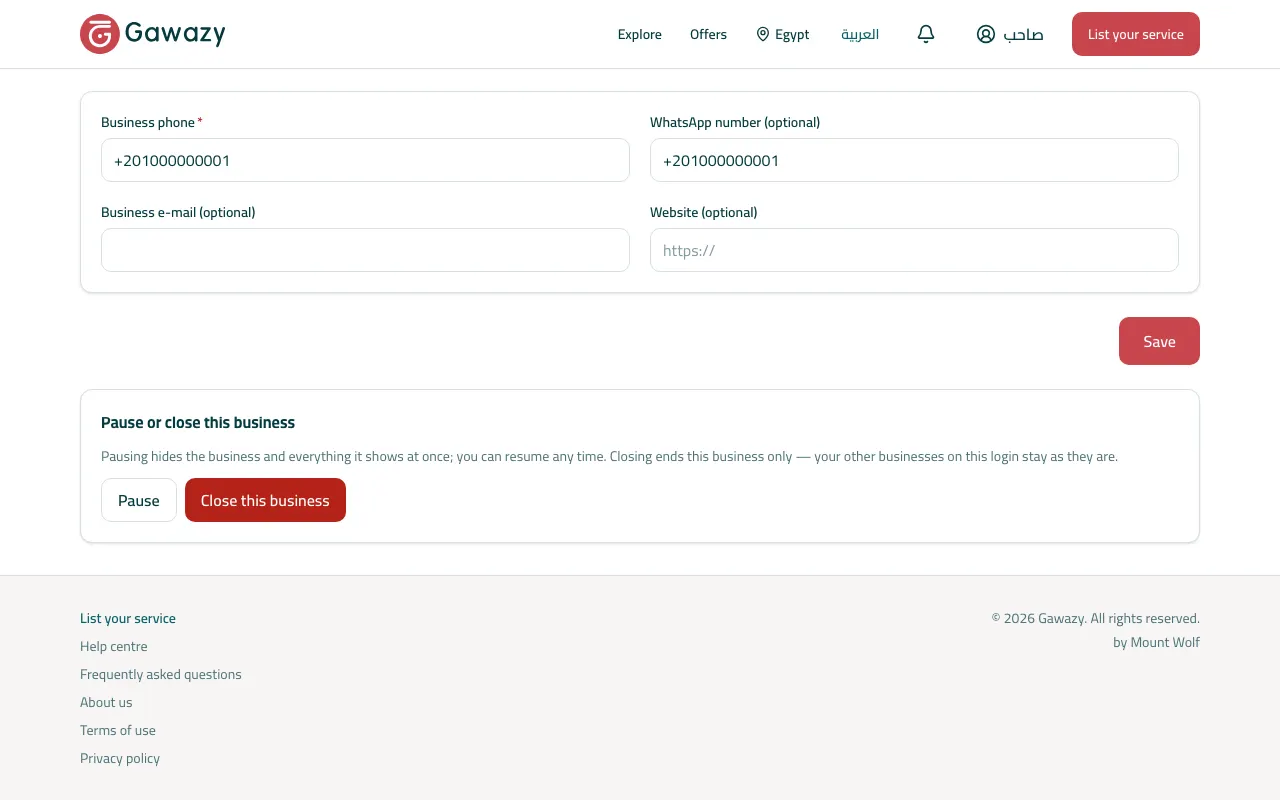Focus the Business phone field

coord(365,160)
